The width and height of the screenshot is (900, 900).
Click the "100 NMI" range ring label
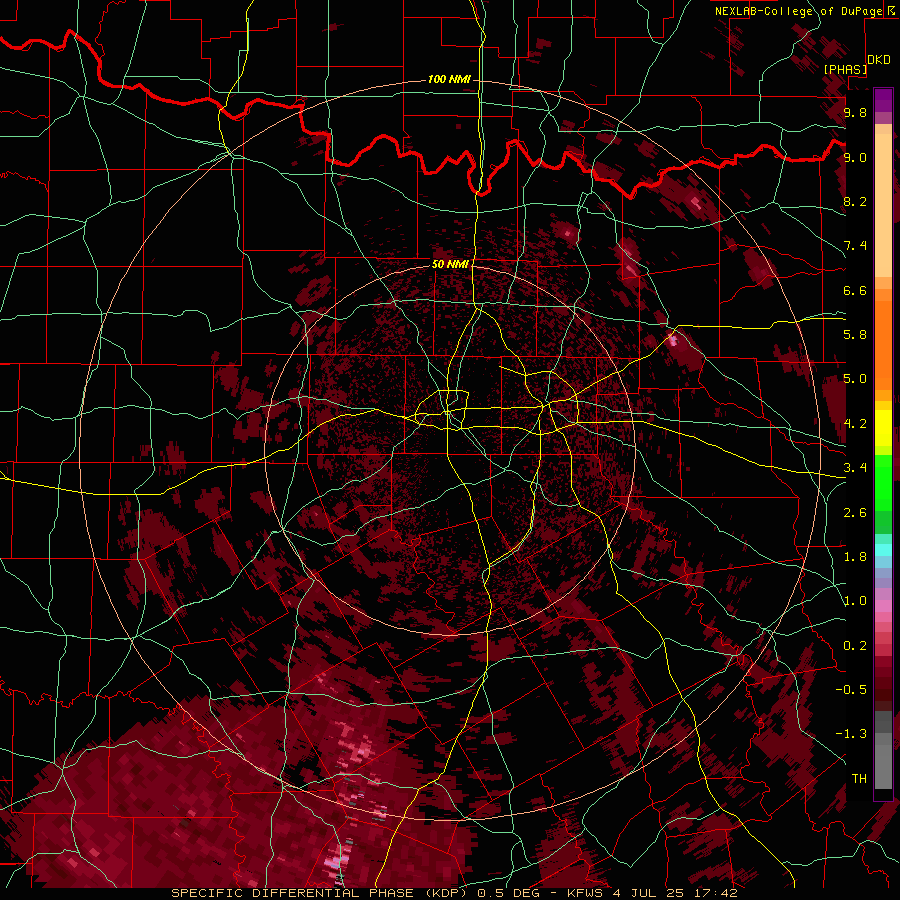pyautogui.click(x=449, y=79)
